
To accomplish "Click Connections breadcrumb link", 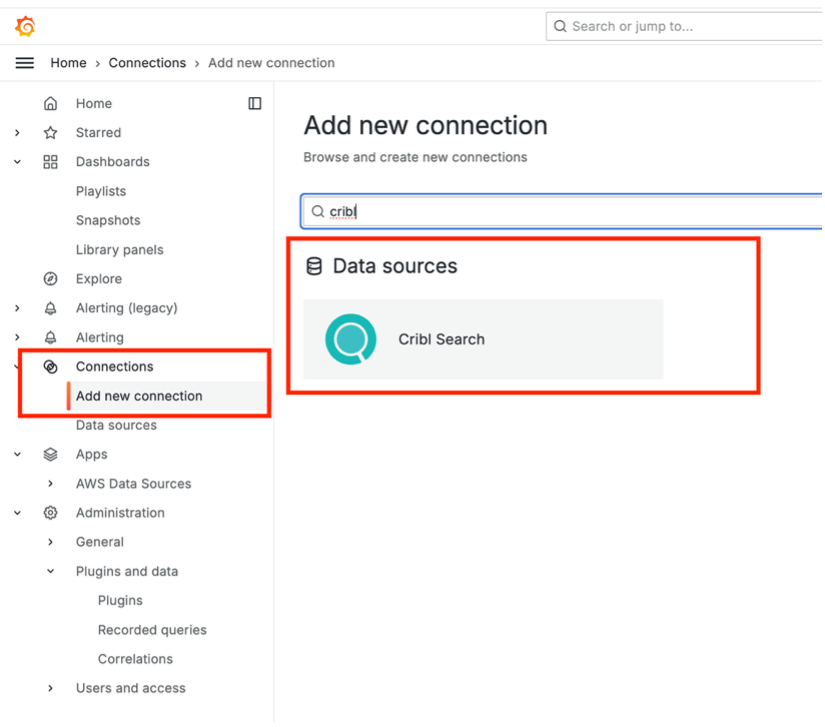I will point(147,63).
